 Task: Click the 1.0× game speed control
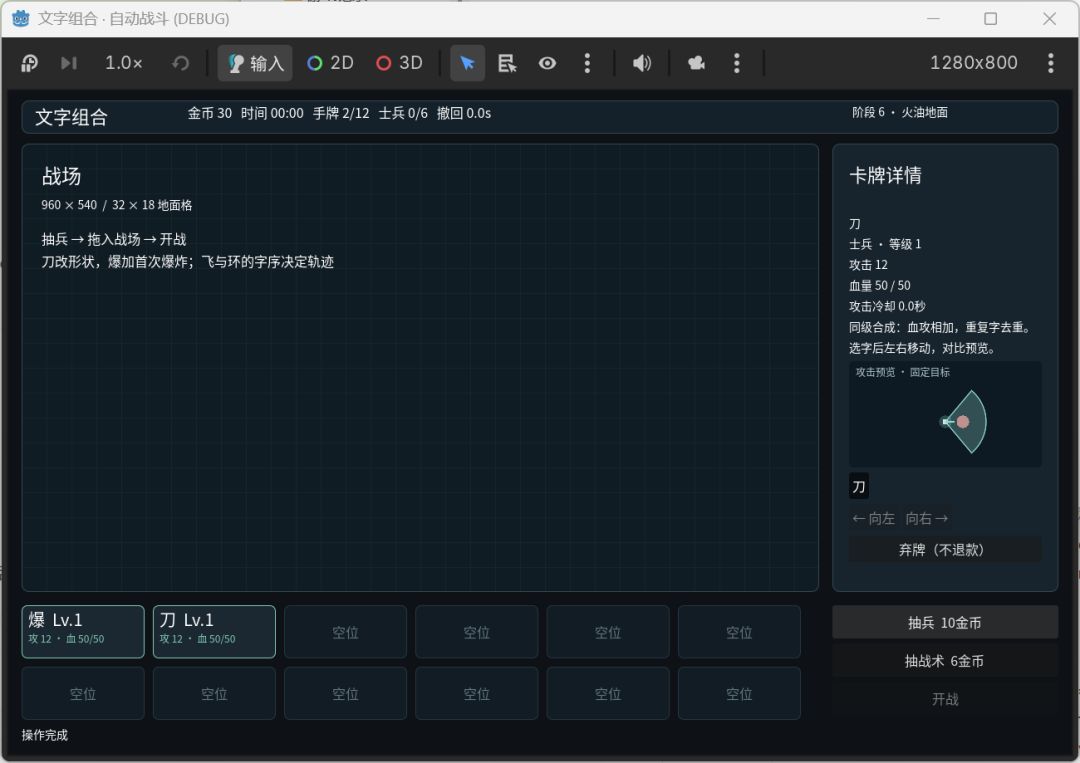(x=124, y=63)
